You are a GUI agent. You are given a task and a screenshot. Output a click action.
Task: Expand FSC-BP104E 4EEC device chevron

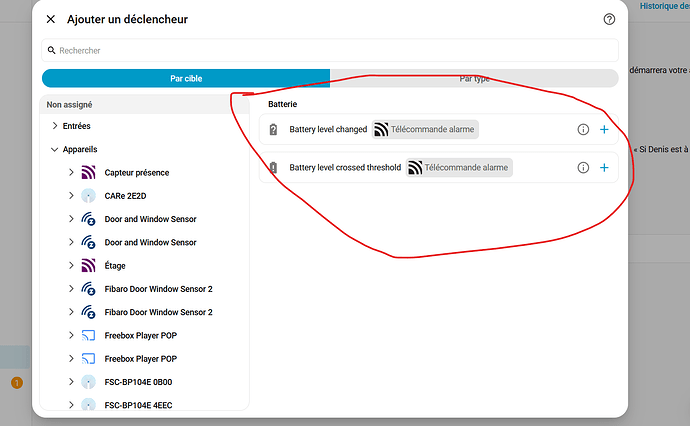point(71,405)
